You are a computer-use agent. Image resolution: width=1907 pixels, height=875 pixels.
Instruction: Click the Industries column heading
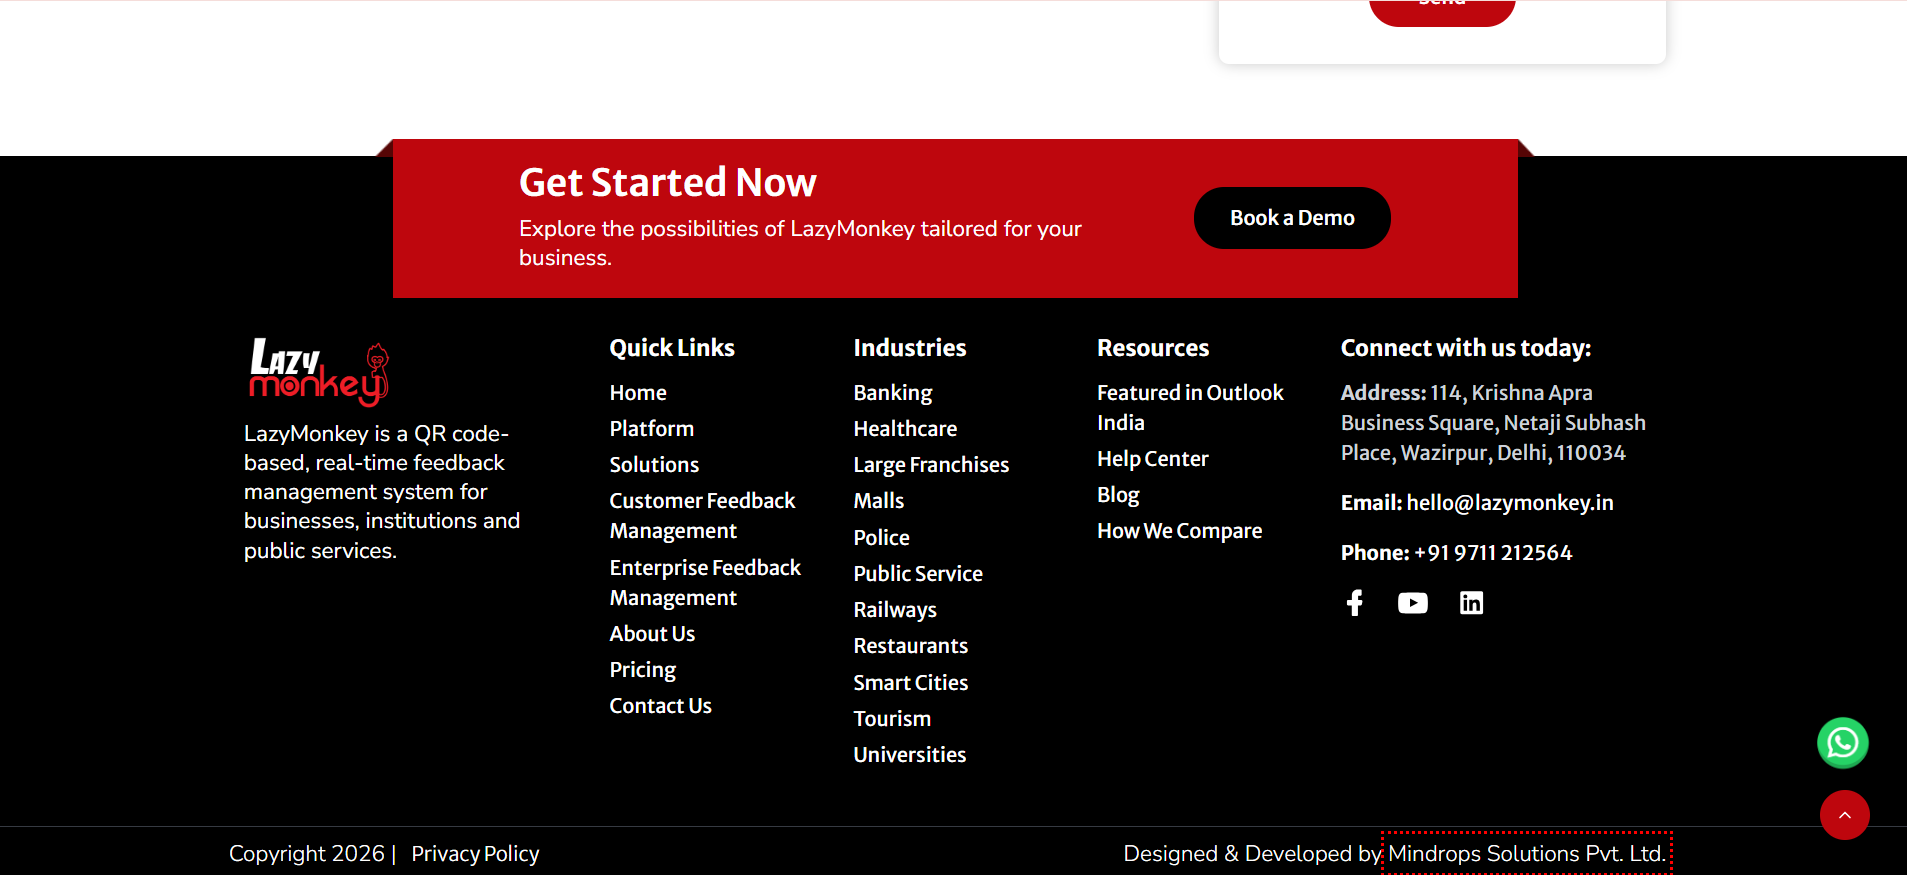pyautogui.click(x=910, y=348)
